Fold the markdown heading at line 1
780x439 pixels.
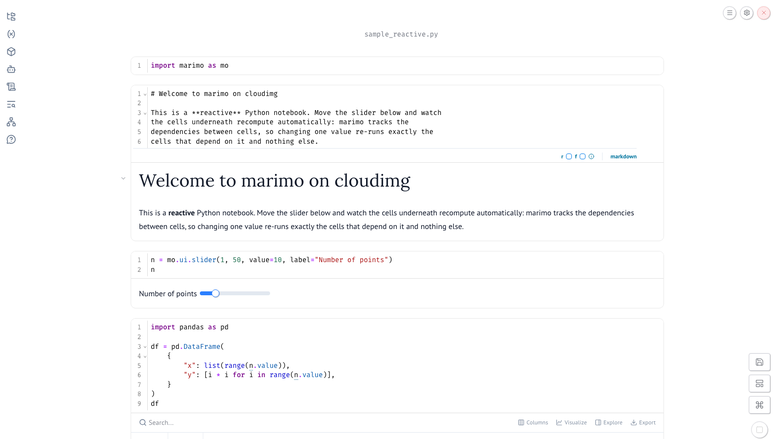coord(145,94)
